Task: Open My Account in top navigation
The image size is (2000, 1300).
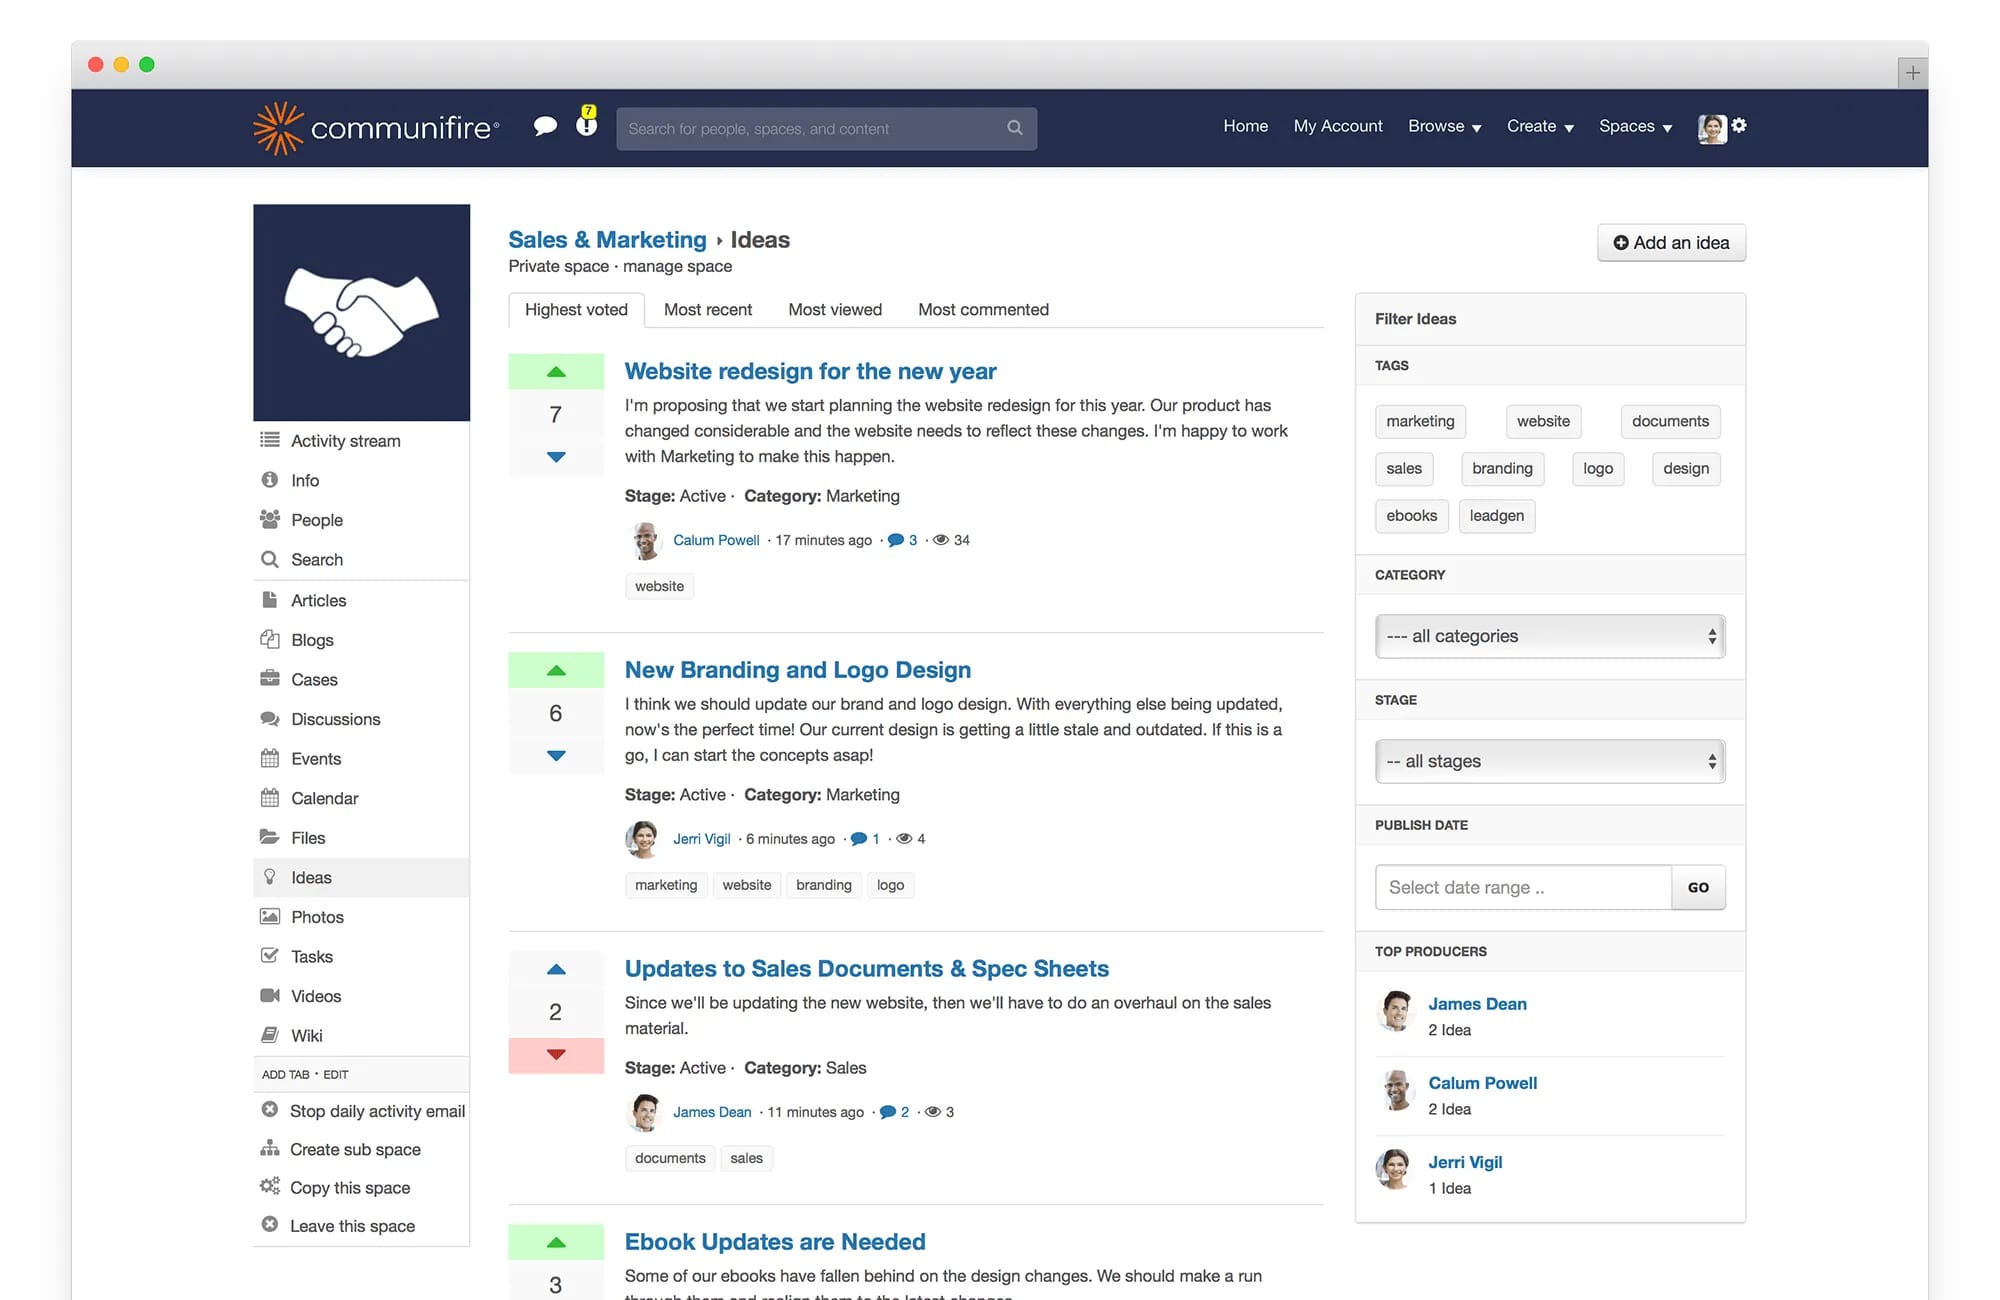Action: click(1338, 126)
